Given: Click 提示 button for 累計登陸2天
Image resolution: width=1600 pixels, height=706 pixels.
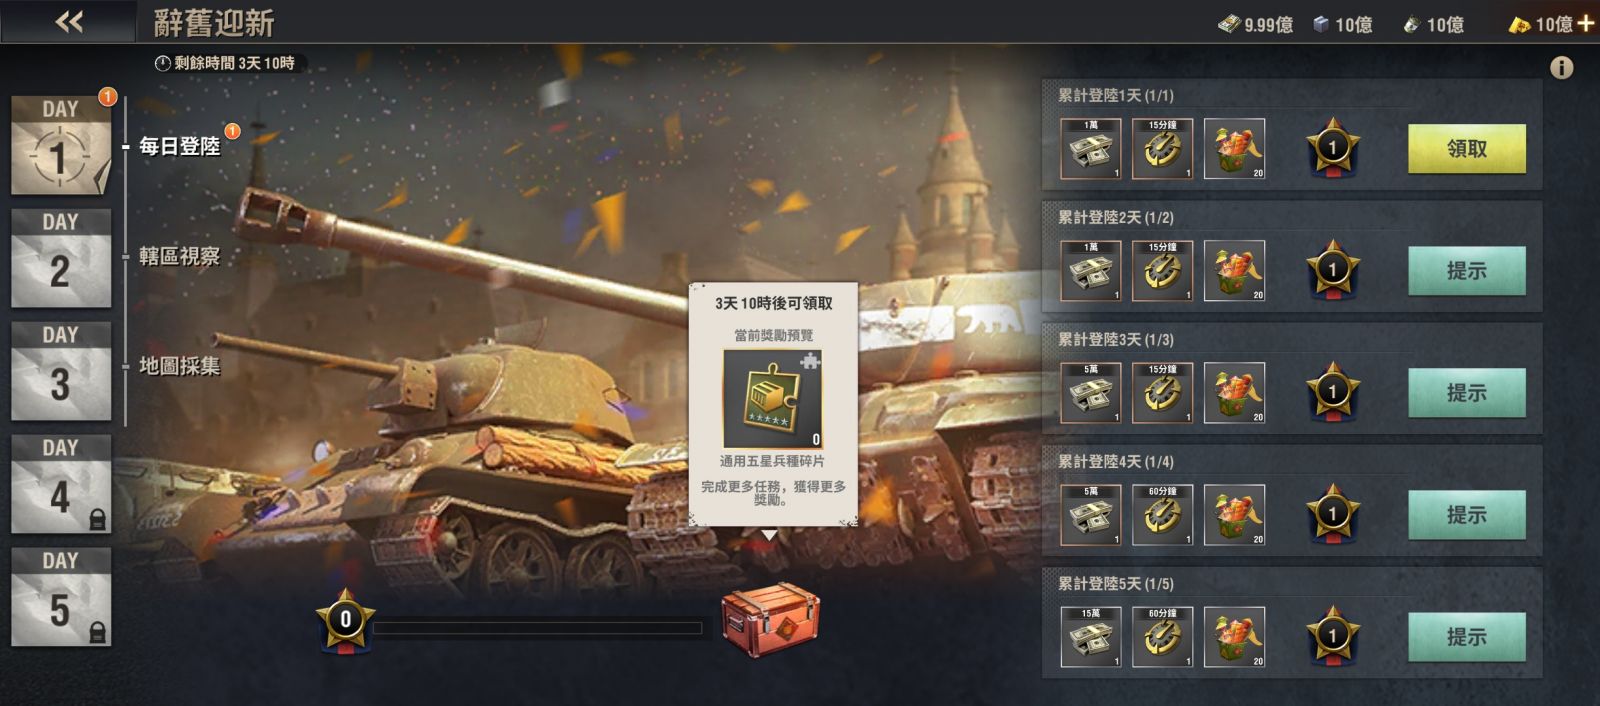Looking at the screenshot, I should click(x=1467, y=271).
